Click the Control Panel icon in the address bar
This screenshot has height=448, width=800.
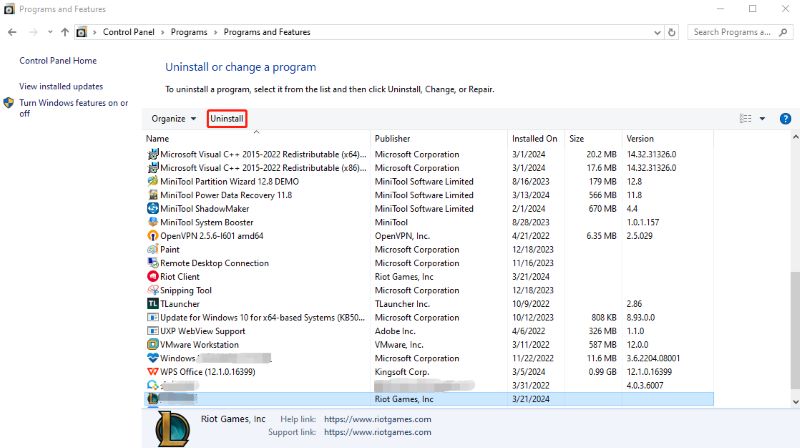82,32
